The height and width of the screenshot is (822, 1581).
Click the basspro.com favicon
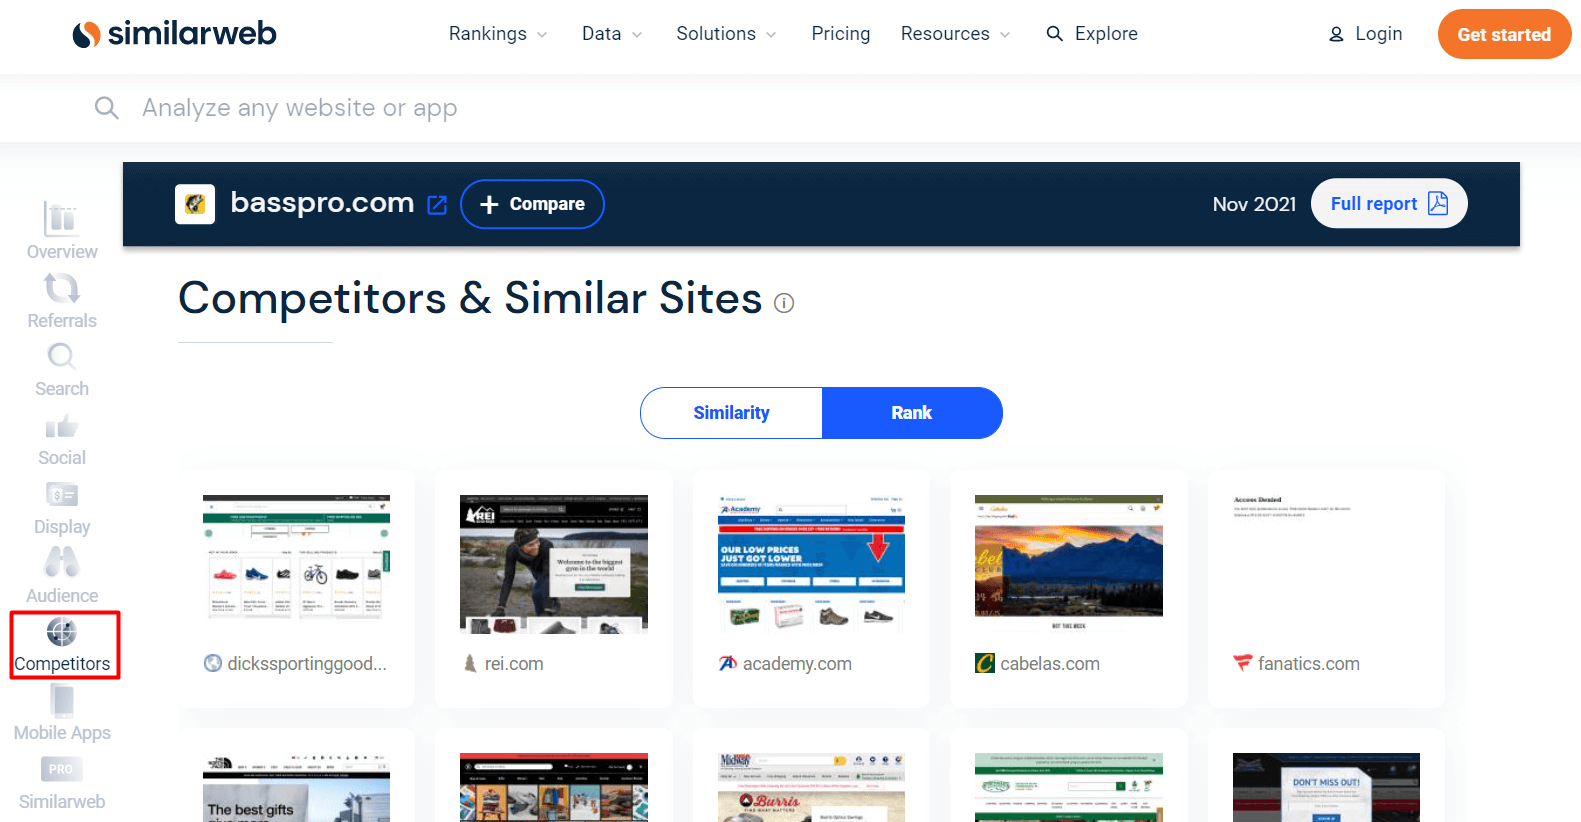point(195,204)
